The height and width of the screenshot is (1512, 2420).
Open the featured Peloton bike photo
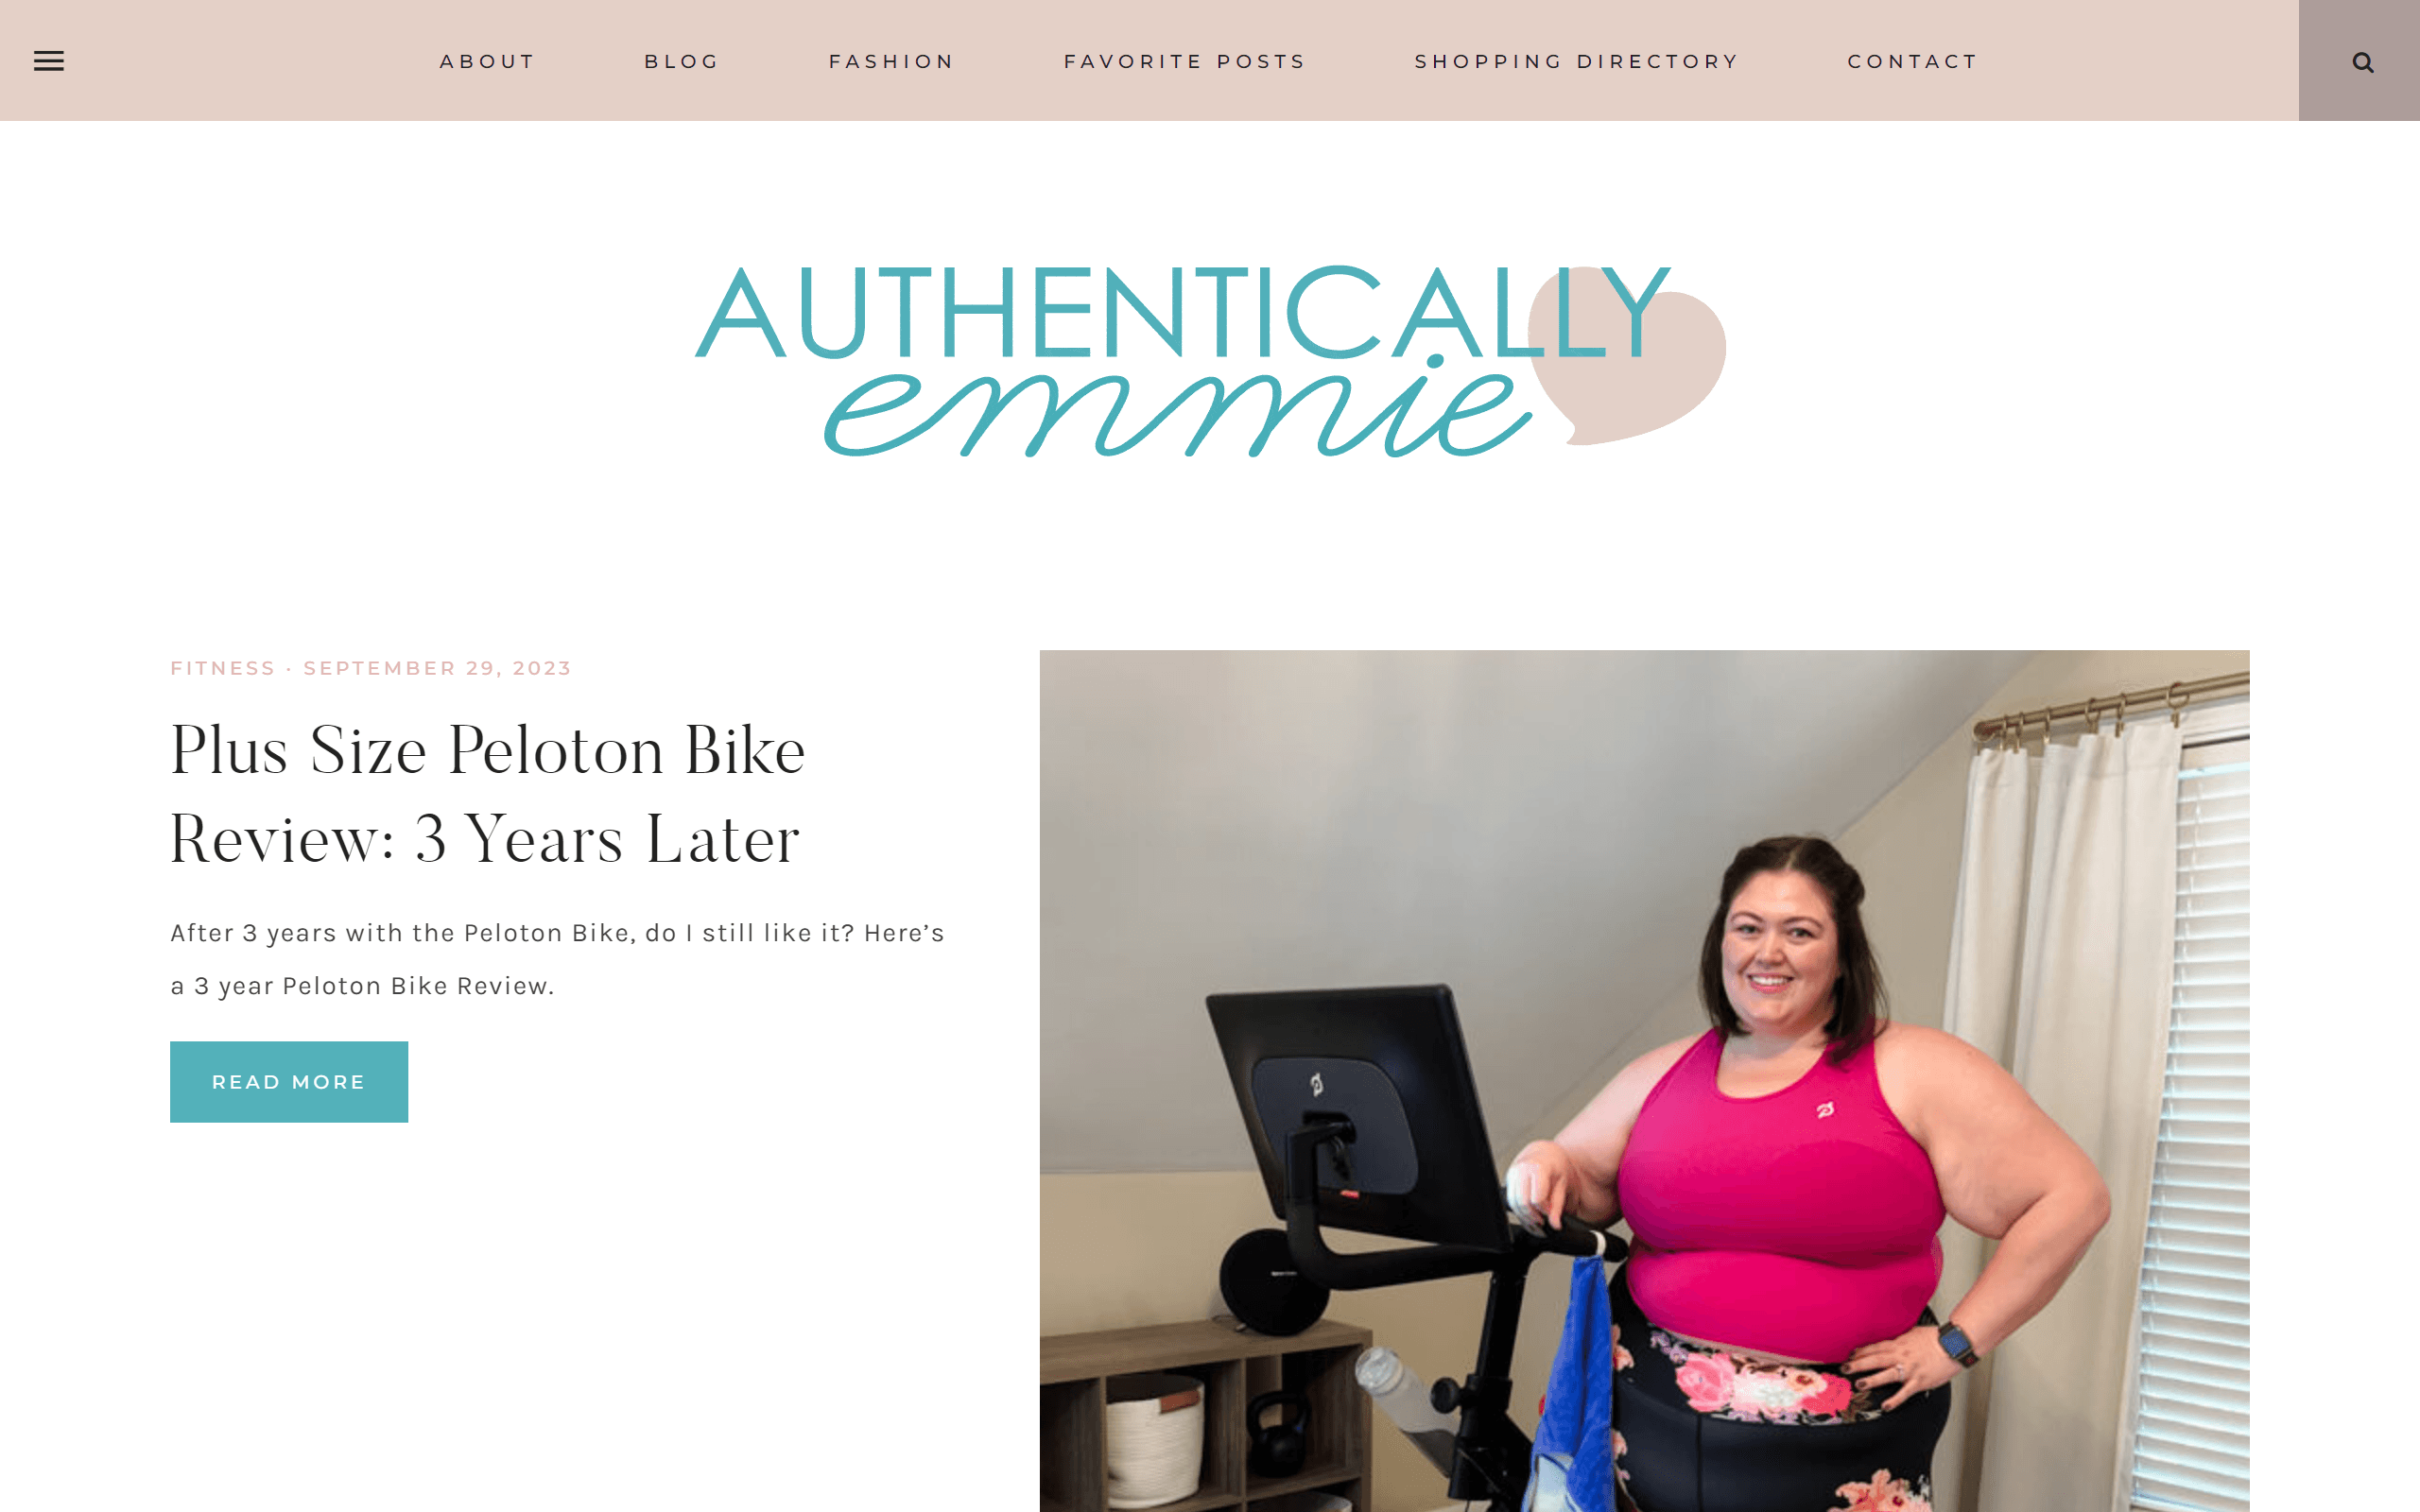coord(1644,1081)
